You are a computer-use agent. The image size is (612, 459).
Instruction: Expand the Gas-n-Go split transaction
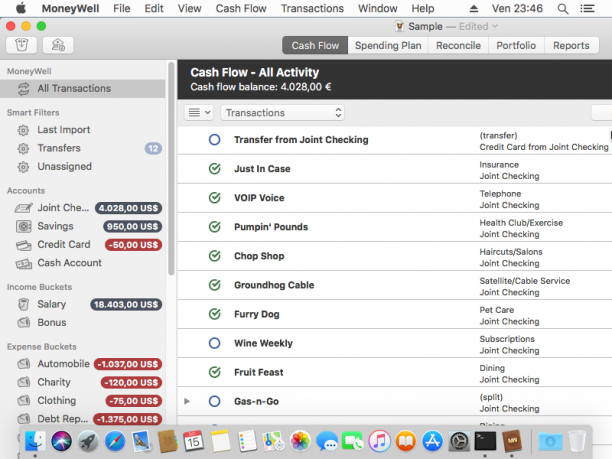point(187,401)
